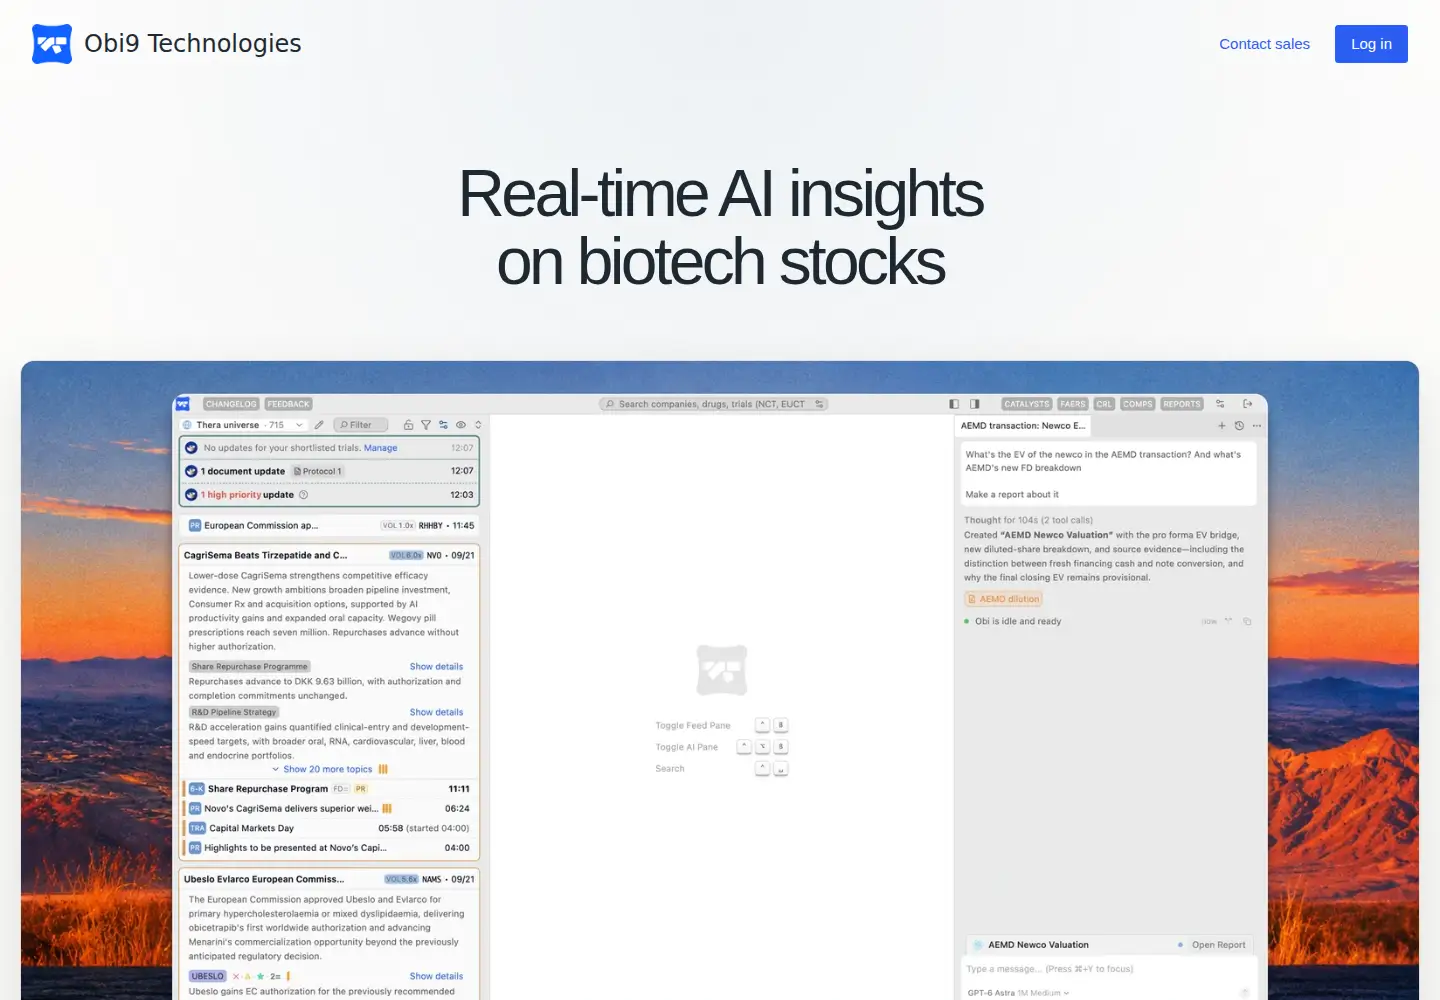The height and width of the screenshot is (1000, 1440).
Task: Toggle the left feed pane icon
Action: point(954,404)
